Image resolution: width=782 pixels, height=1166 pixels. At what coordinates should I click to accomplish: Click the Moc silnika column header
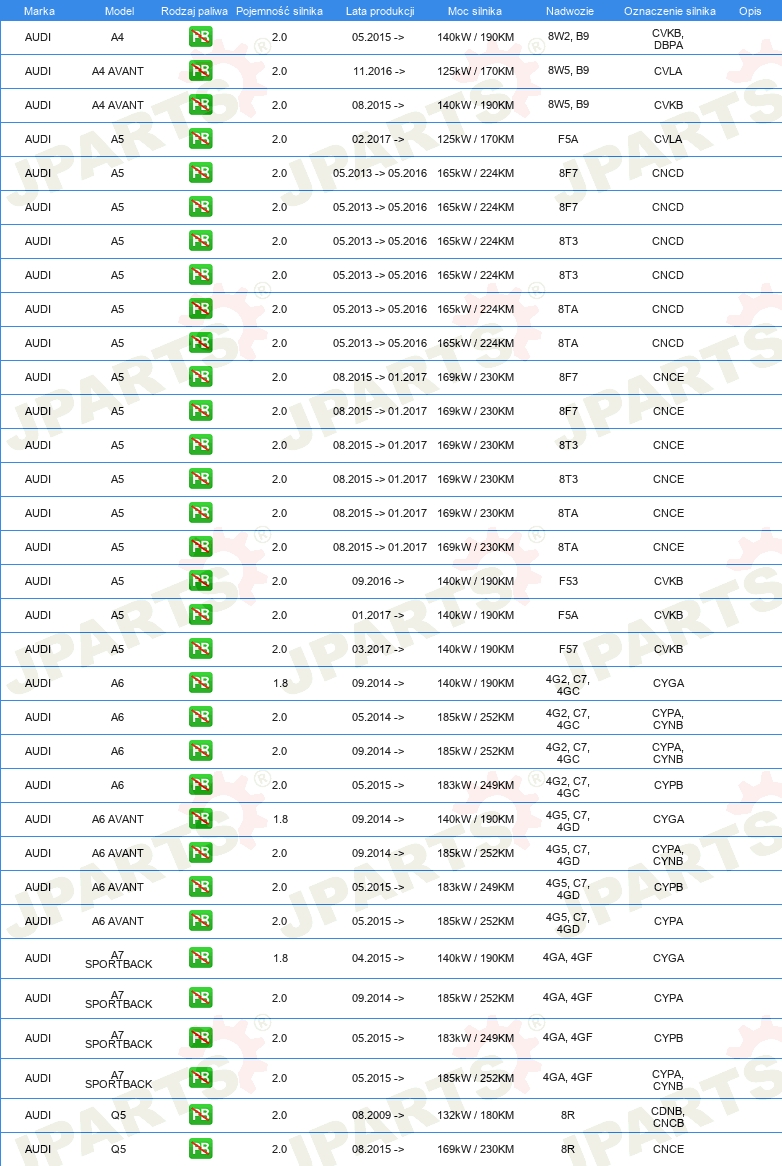click(x=475, y=11)
